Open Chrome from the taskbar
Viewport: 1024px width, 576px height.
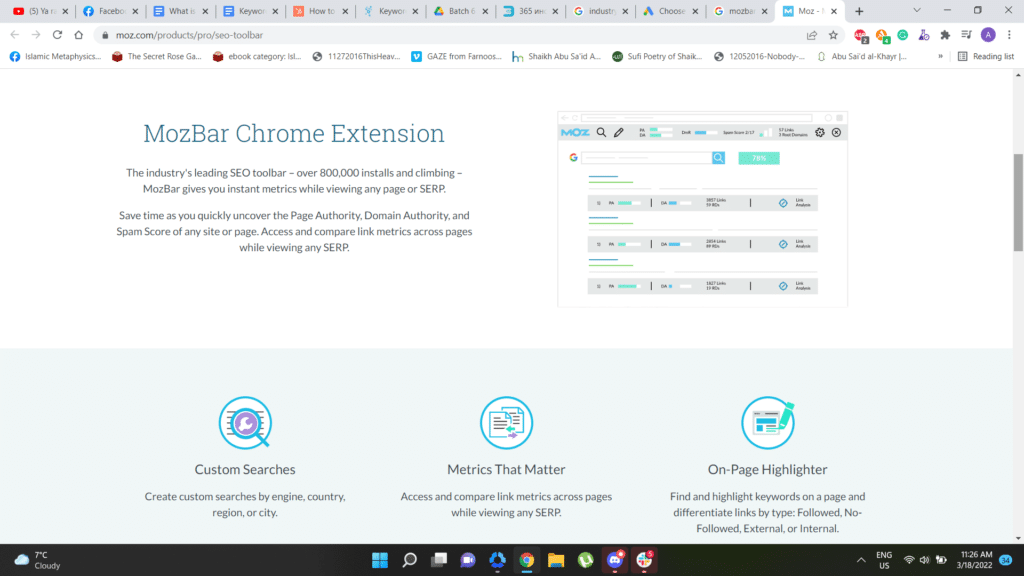[526, 560]
